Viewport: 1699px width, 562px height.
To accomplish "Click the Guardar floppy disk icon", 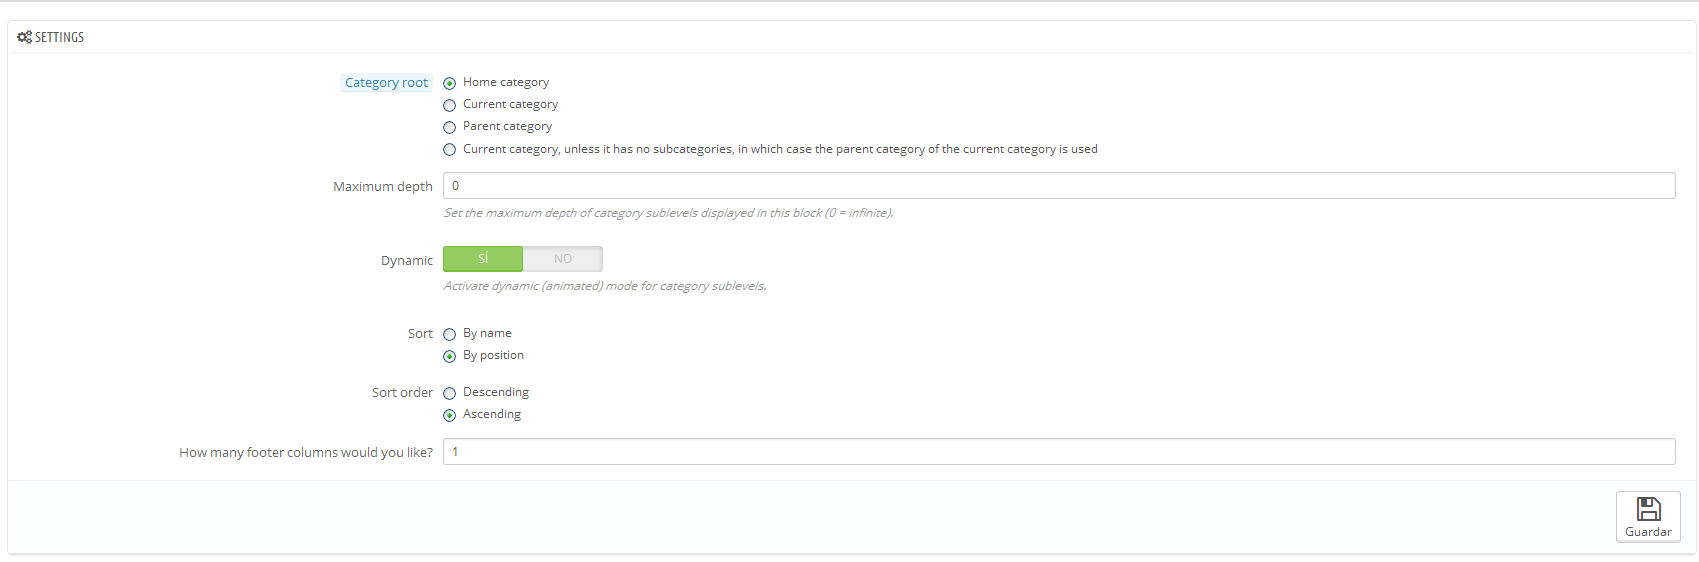I will tap(1648, 509).
